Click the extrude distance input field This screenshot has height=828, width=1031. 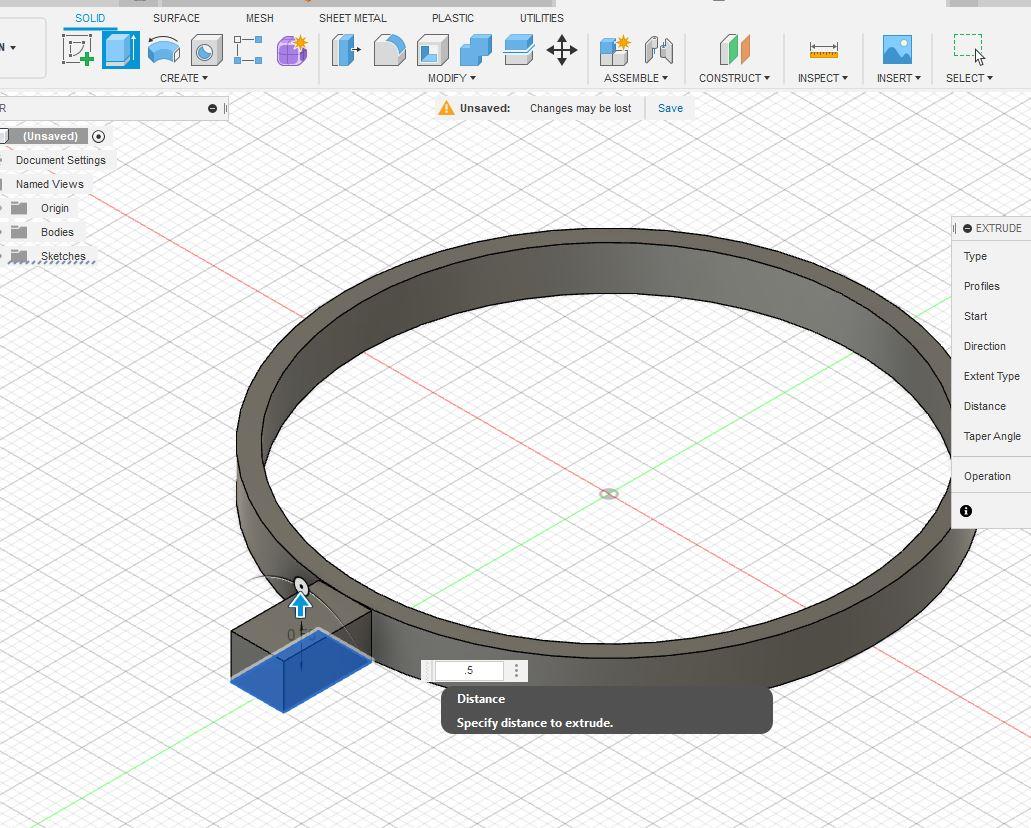click(470, 670)
